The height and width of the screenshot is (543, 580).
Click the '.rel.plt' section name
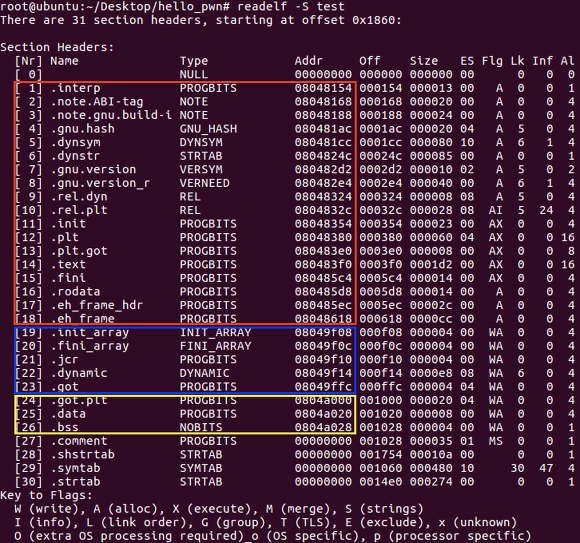pos(79,210)
